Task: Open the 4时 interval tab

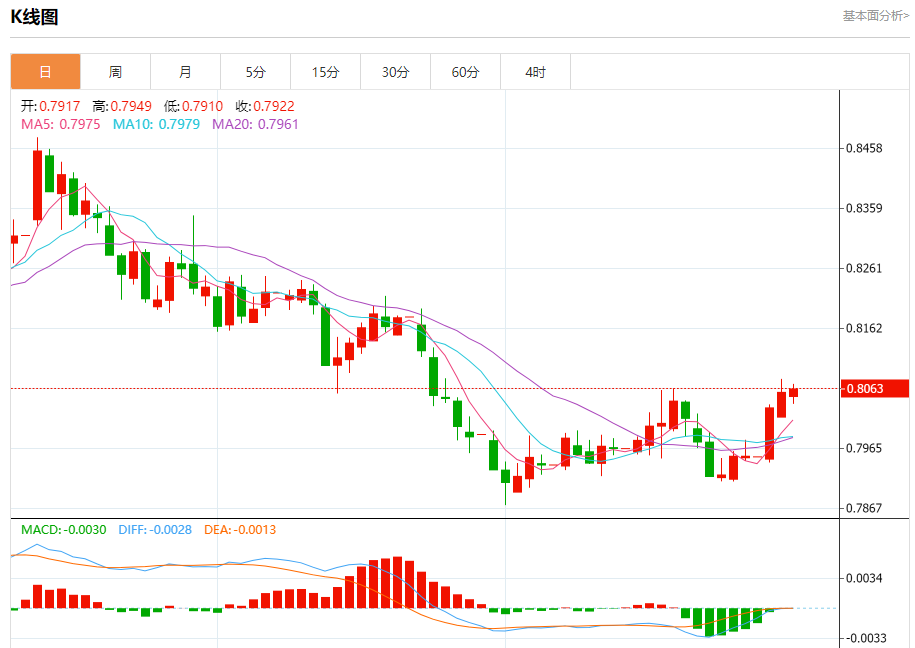Action: click(x=536, y=72)
